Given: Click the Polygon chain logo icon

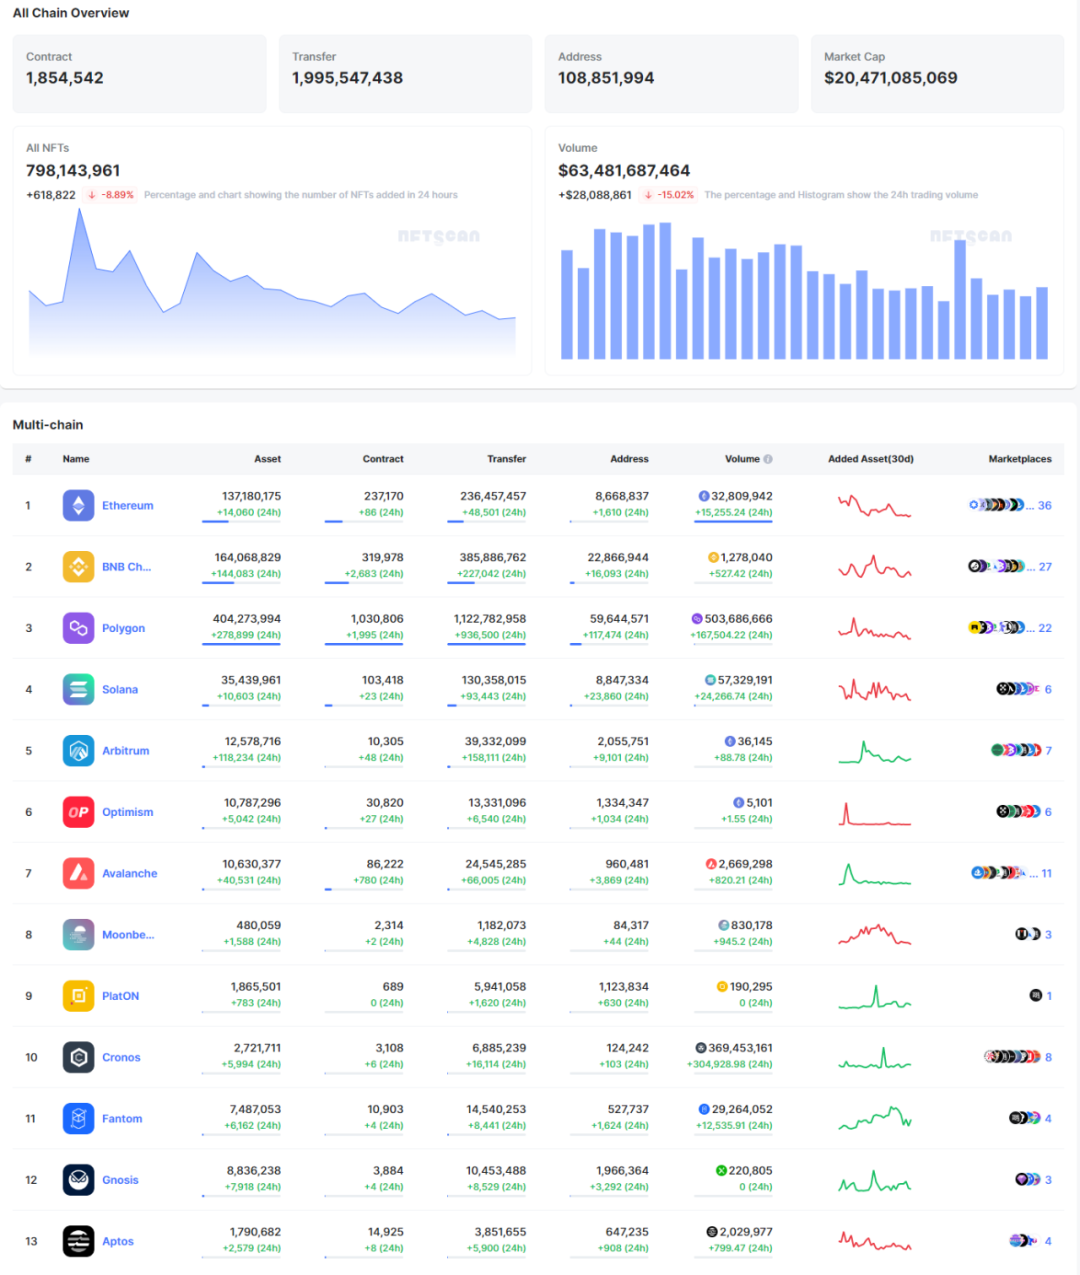Looking at the screenshot, I should 78,628.
